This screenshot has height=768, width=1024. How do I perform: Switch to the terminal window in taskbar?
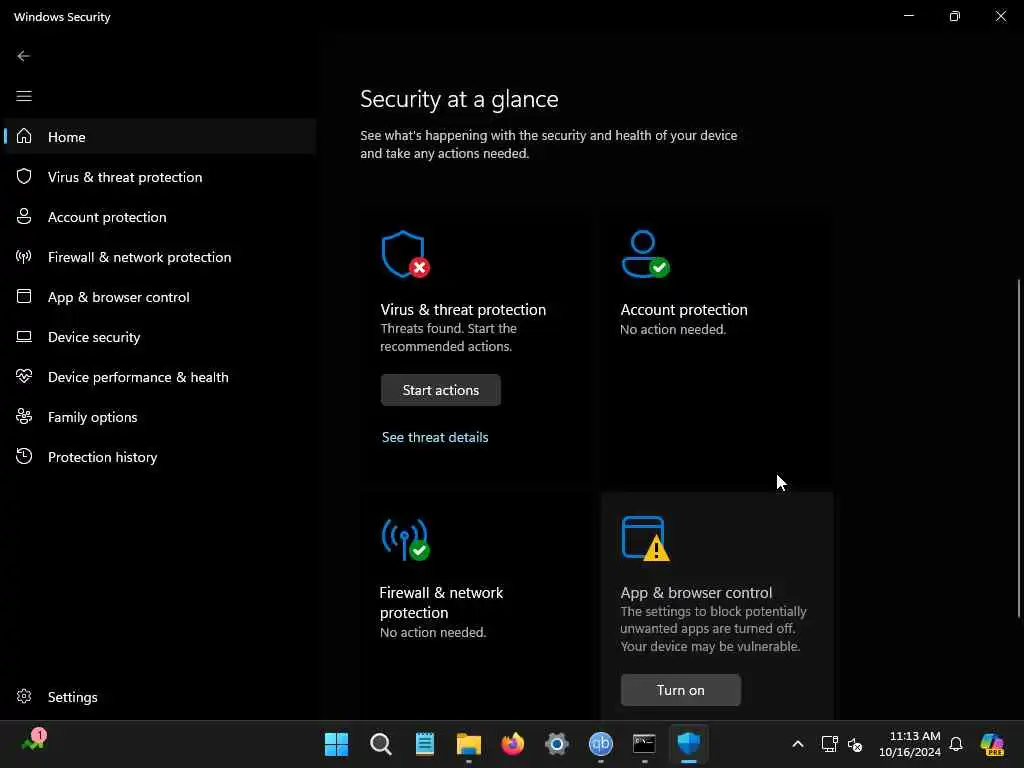point(645,743)
